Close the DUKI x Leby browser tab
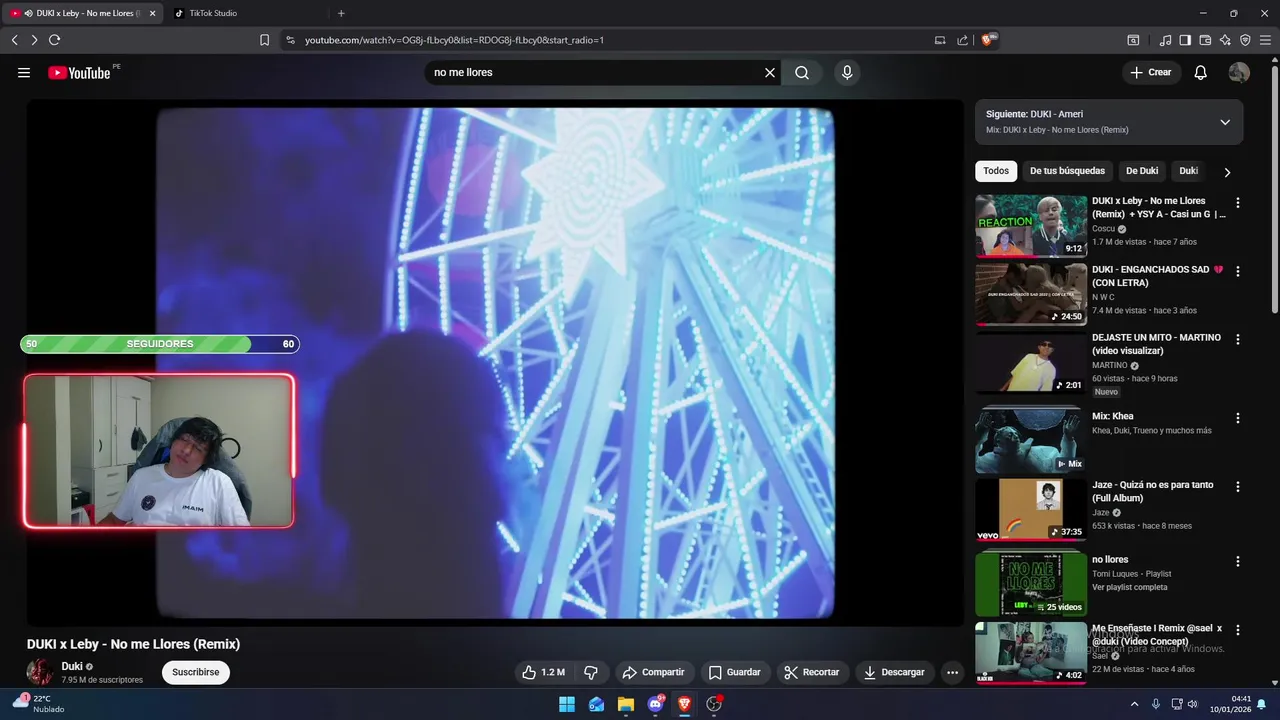The image size is (1280, 720). (x=152, y=13)
